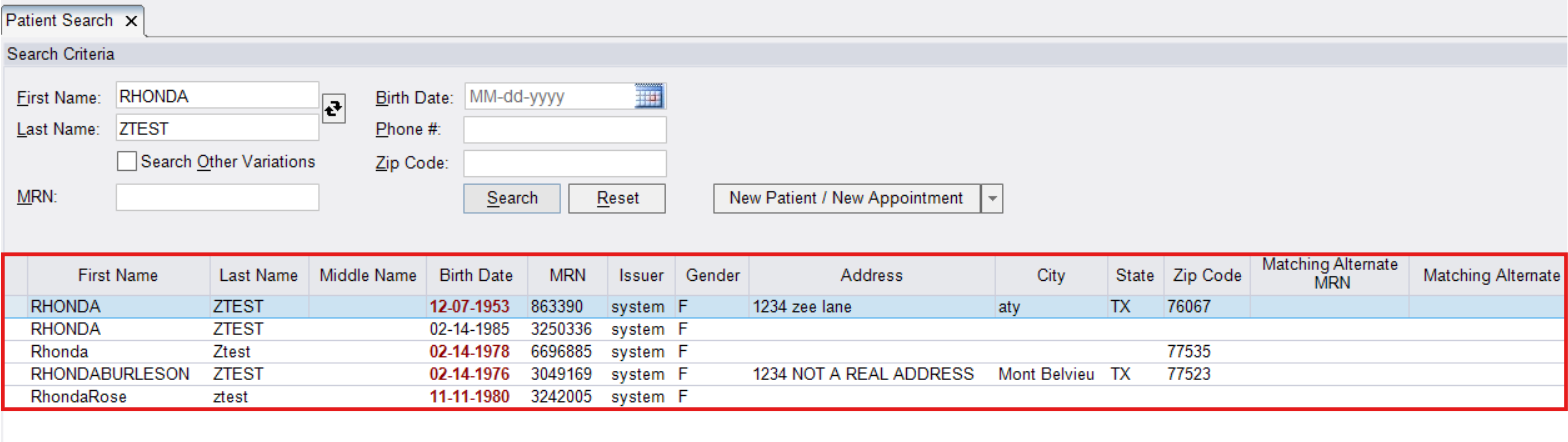Sort by City column header
Viewport: 1568px width, 442px height.
point(1050,275)
